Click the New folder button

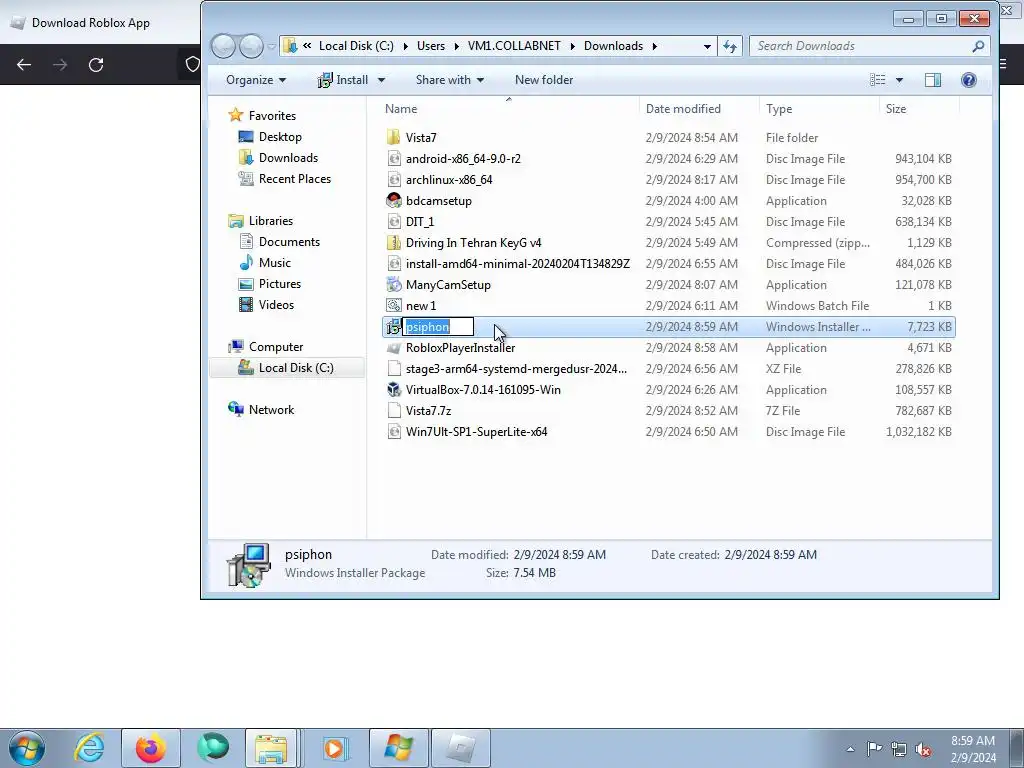tap(544, 80)
